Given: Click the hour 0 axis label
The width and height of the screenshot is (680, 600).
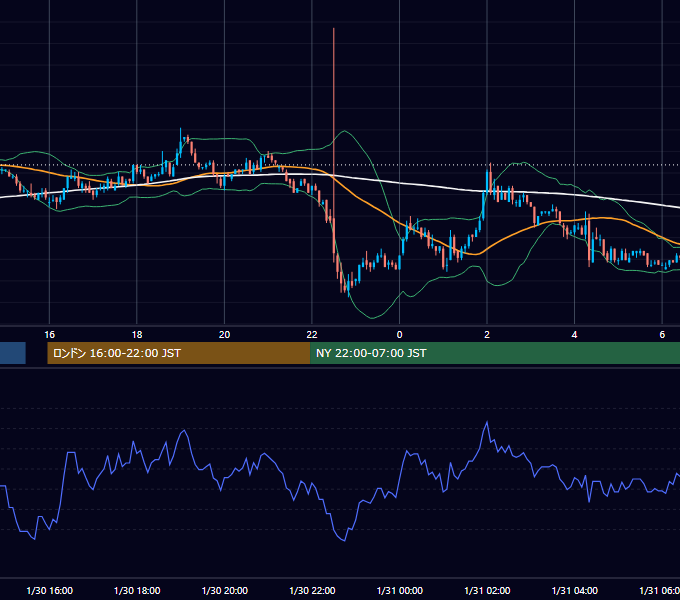Looking at the screenshot, I should point(399,335).
